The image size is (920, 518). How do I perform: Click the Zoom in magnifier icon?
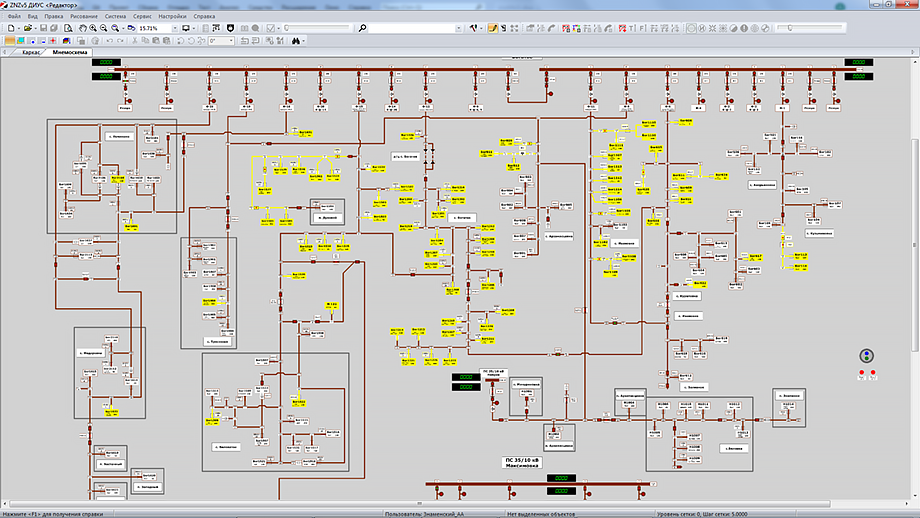pos(92,29)
